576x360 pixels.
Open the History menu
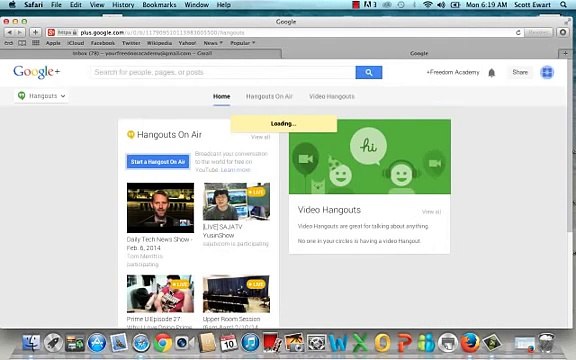click(x=123, y=5)
